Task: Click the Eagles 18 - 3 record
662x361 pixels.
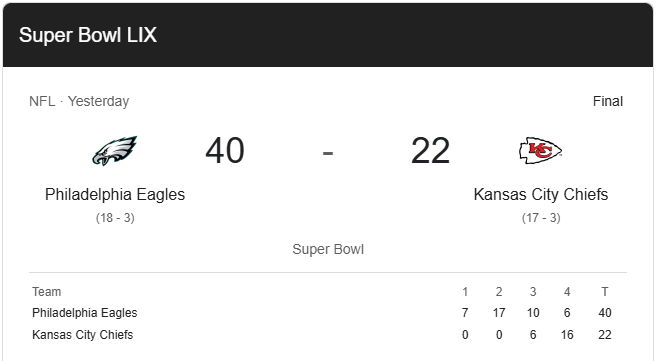Action: (x=115, y=218)
